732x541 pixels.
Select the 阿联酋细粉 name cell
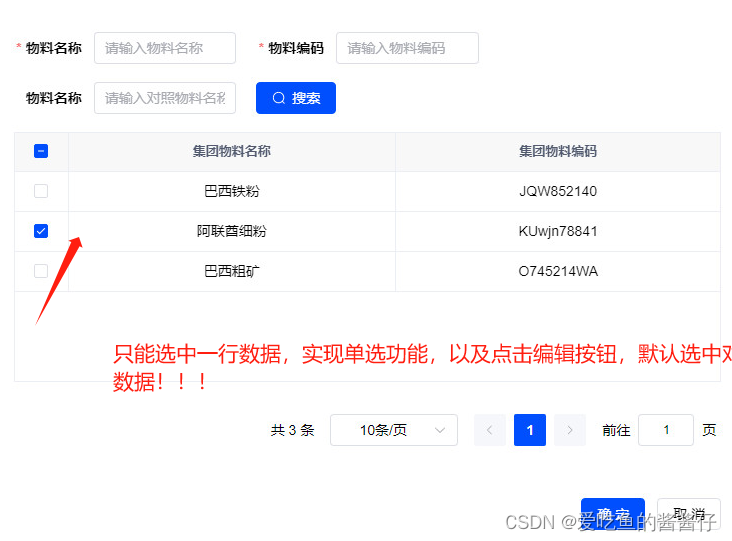click(232, 232)
